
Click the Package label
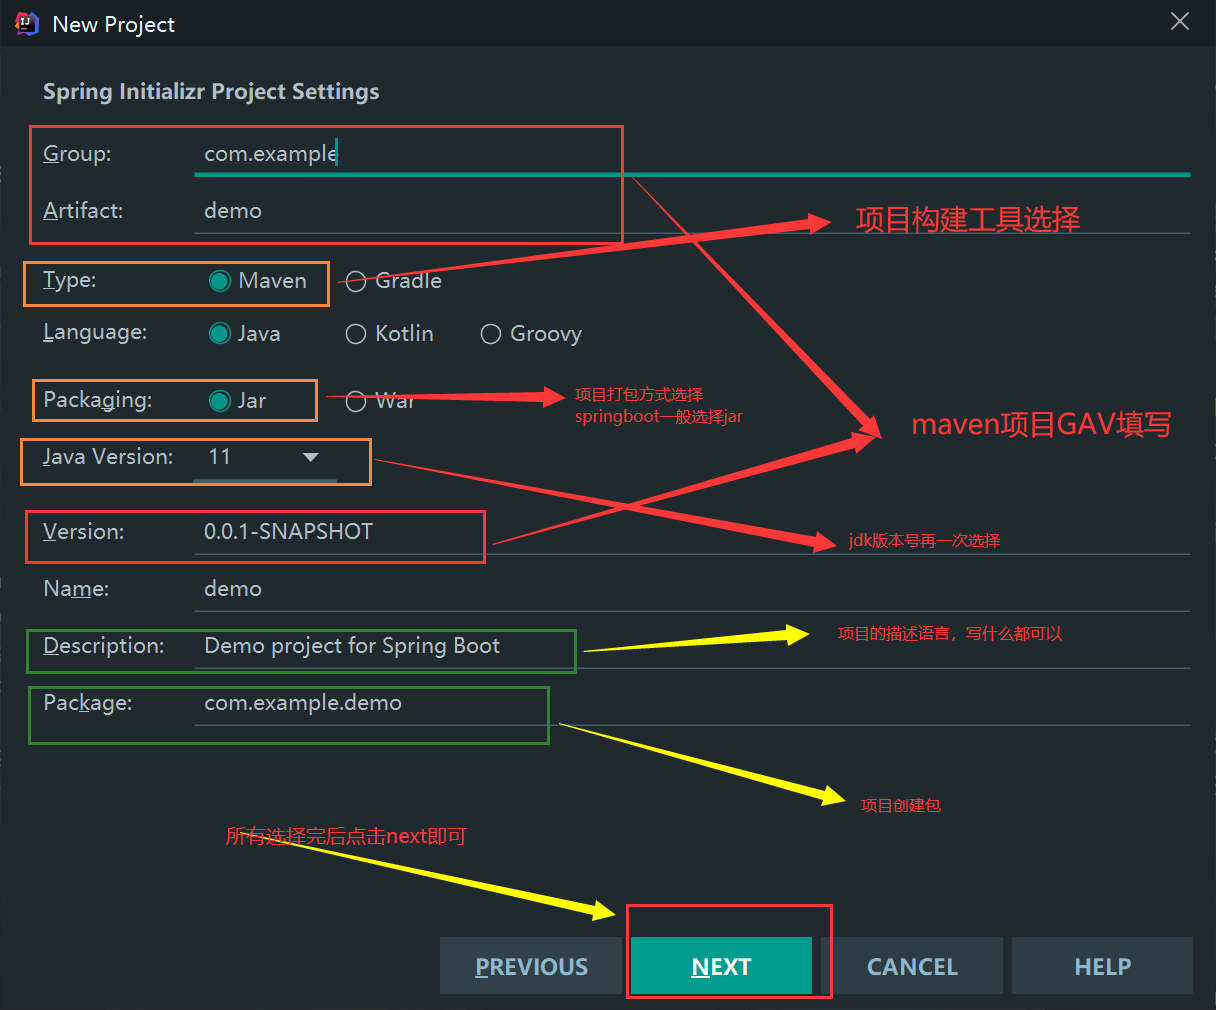(88, 703)
